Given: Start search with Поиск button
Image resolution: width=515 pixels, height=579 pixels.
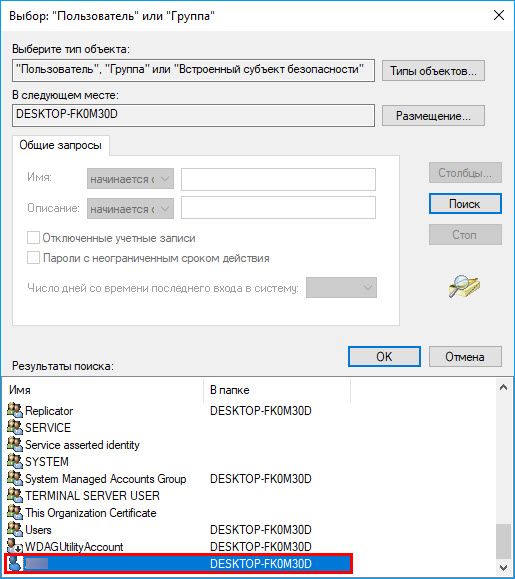Looking at the screenshot, I should [465, 203].
